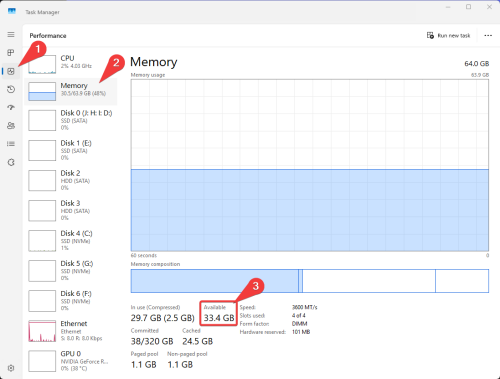Open the hamburger navigation menu
The width and height of the screenshot is (500, 379).
[11, 35]
